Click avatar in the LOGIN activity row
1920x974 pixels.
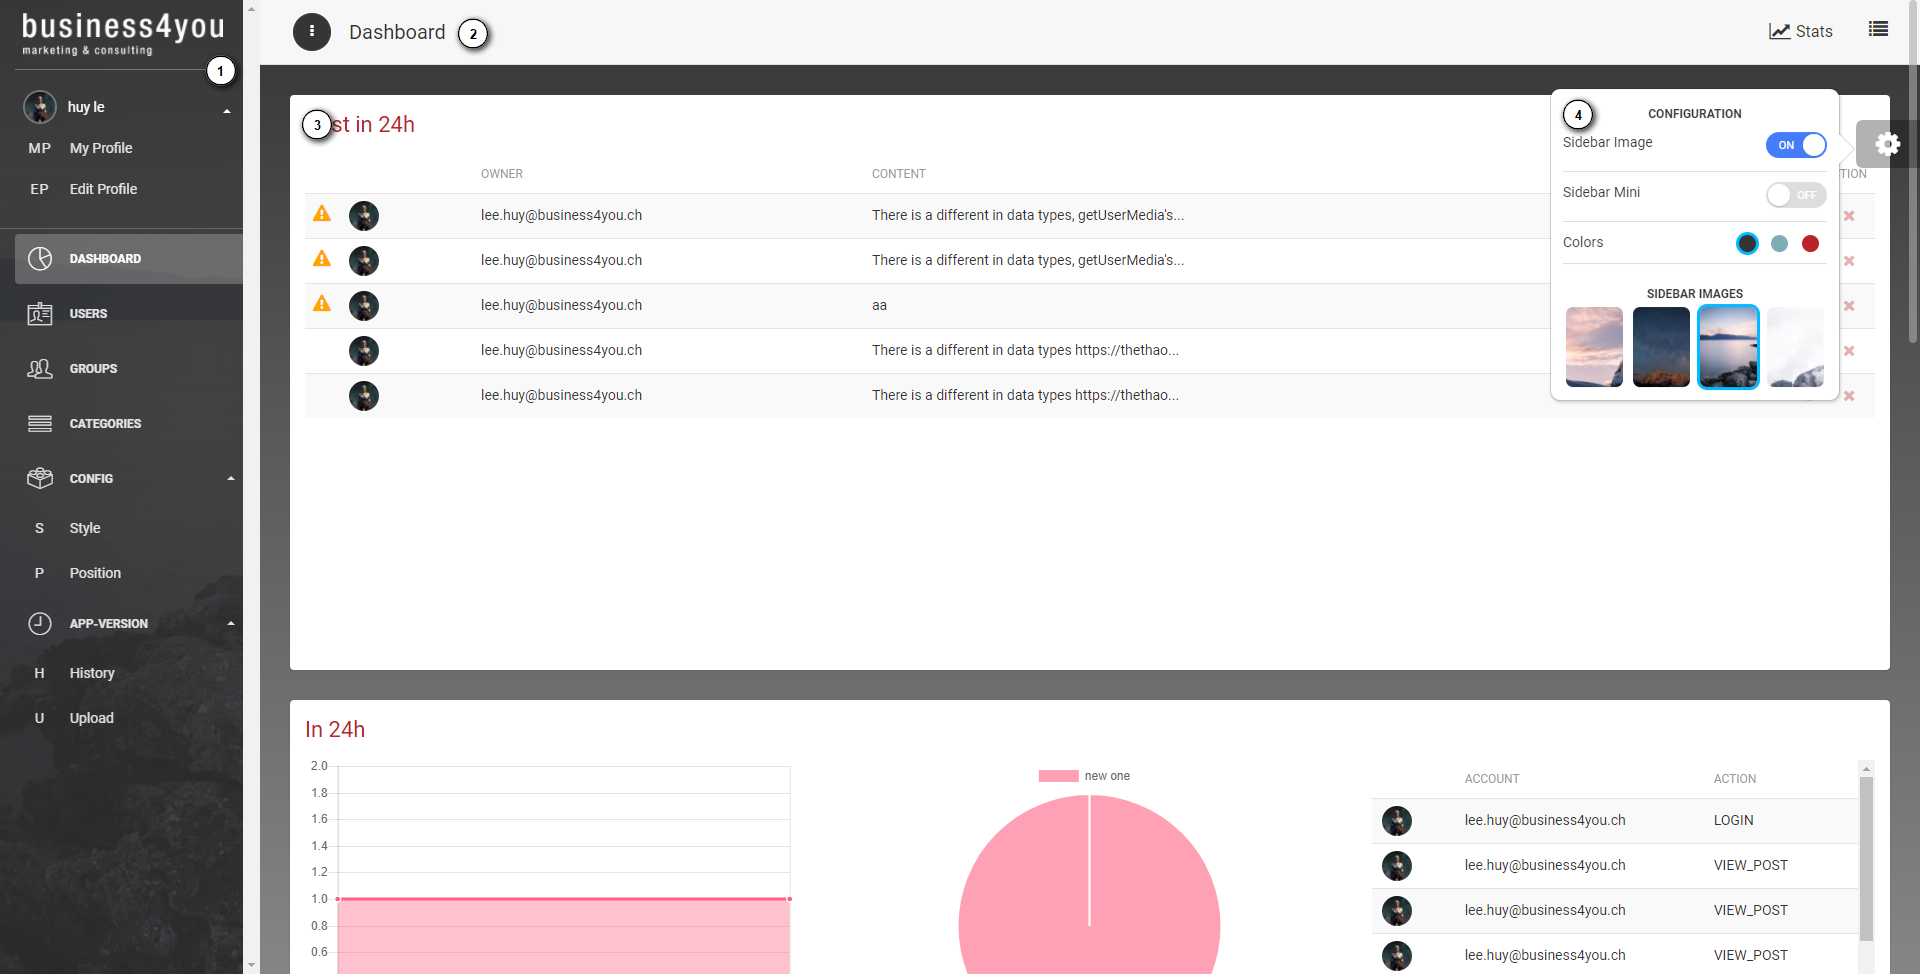(1397, 821)
